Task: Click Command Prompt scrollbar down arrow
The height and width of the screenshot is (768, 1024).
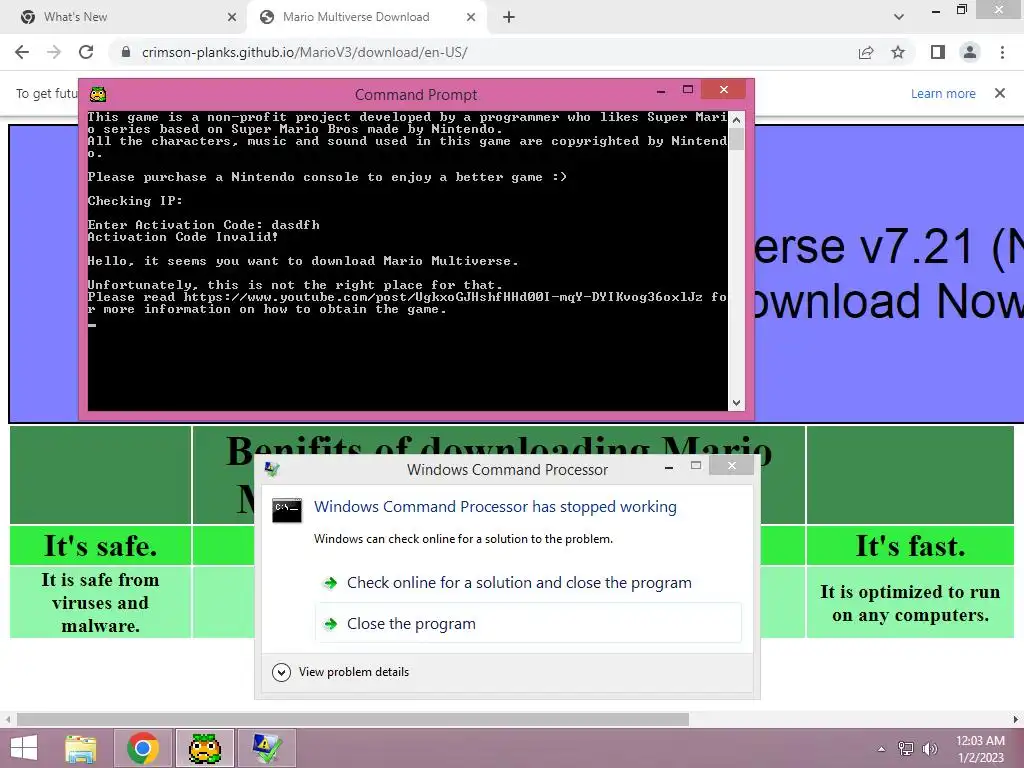Action: coord(736,403)
